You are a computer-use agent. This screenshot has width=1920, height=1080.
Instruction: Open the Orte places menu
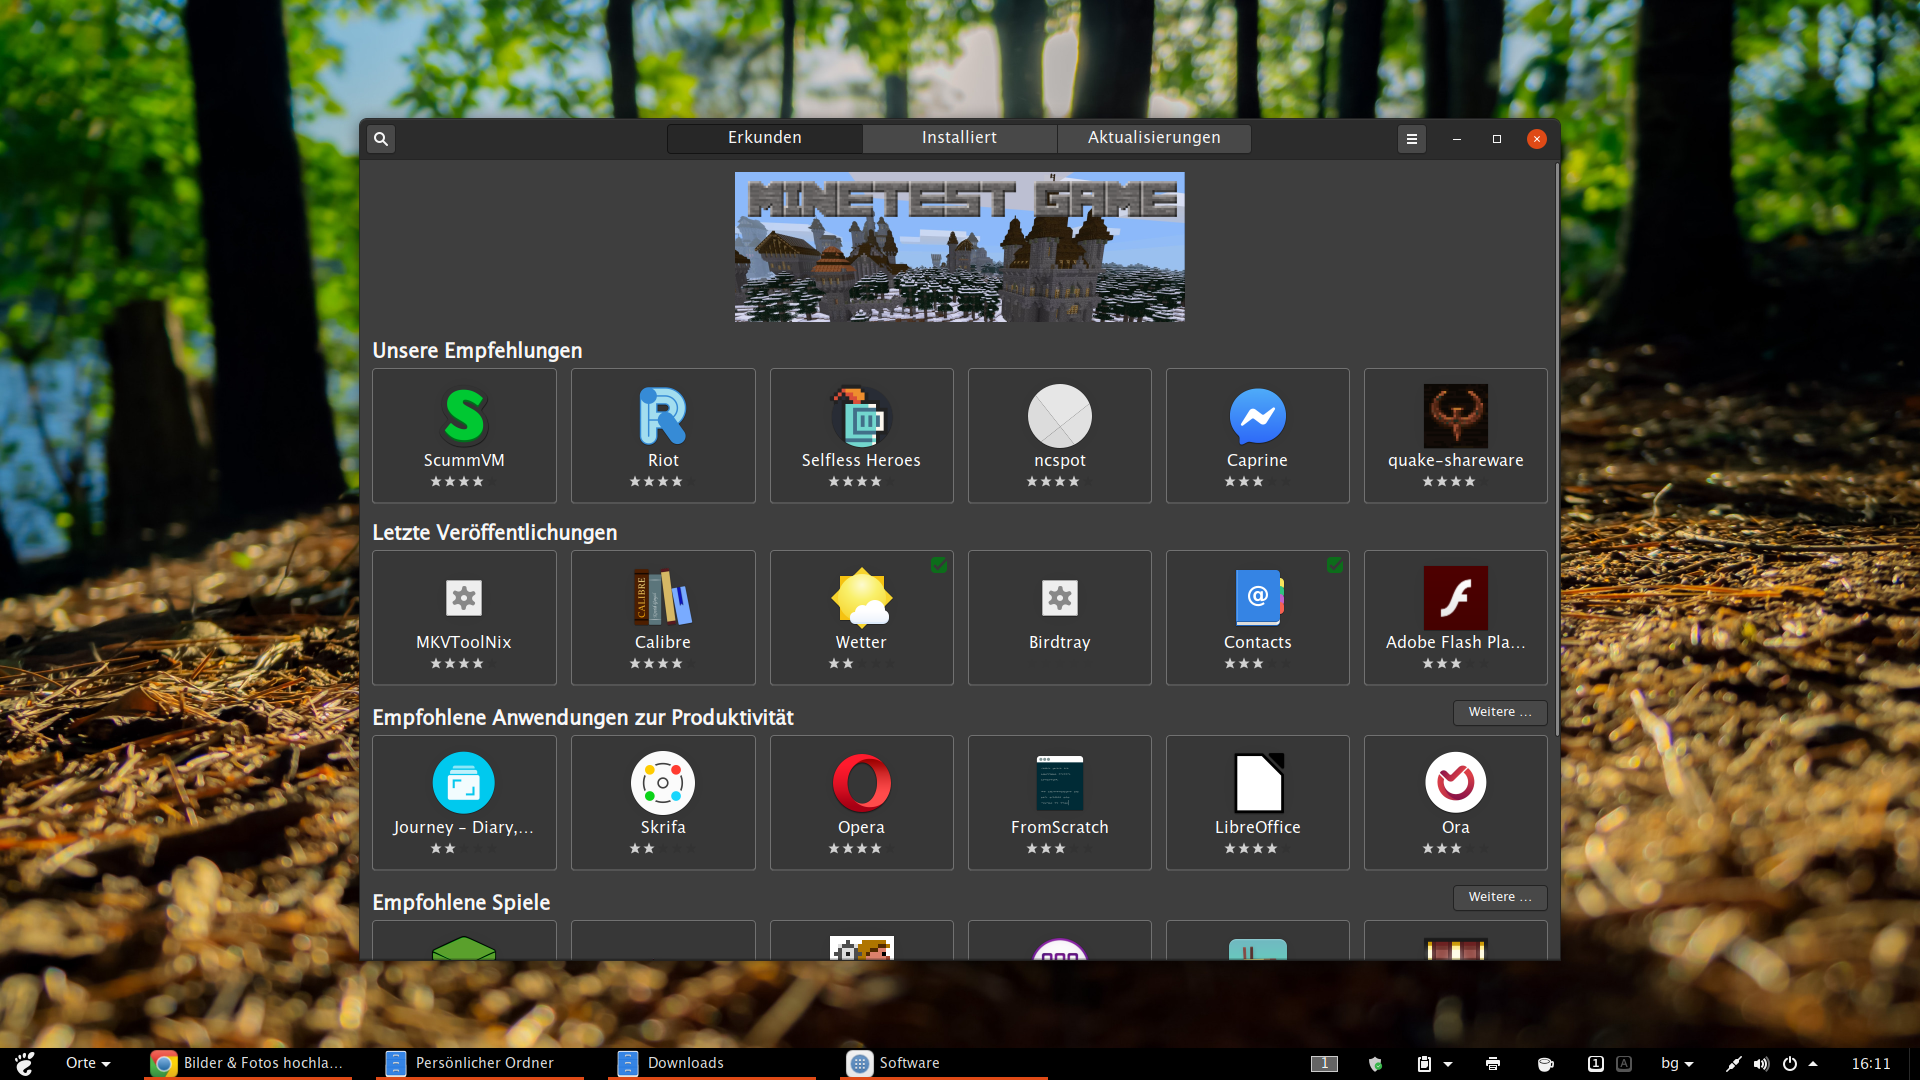click(x=88, y=1063)
